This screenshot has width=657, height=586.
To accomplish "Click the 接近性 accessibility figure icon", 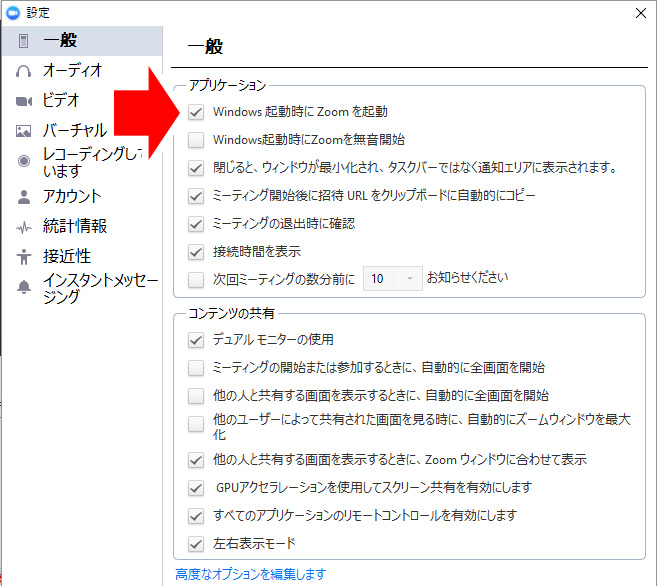I will tap(24, 257).
